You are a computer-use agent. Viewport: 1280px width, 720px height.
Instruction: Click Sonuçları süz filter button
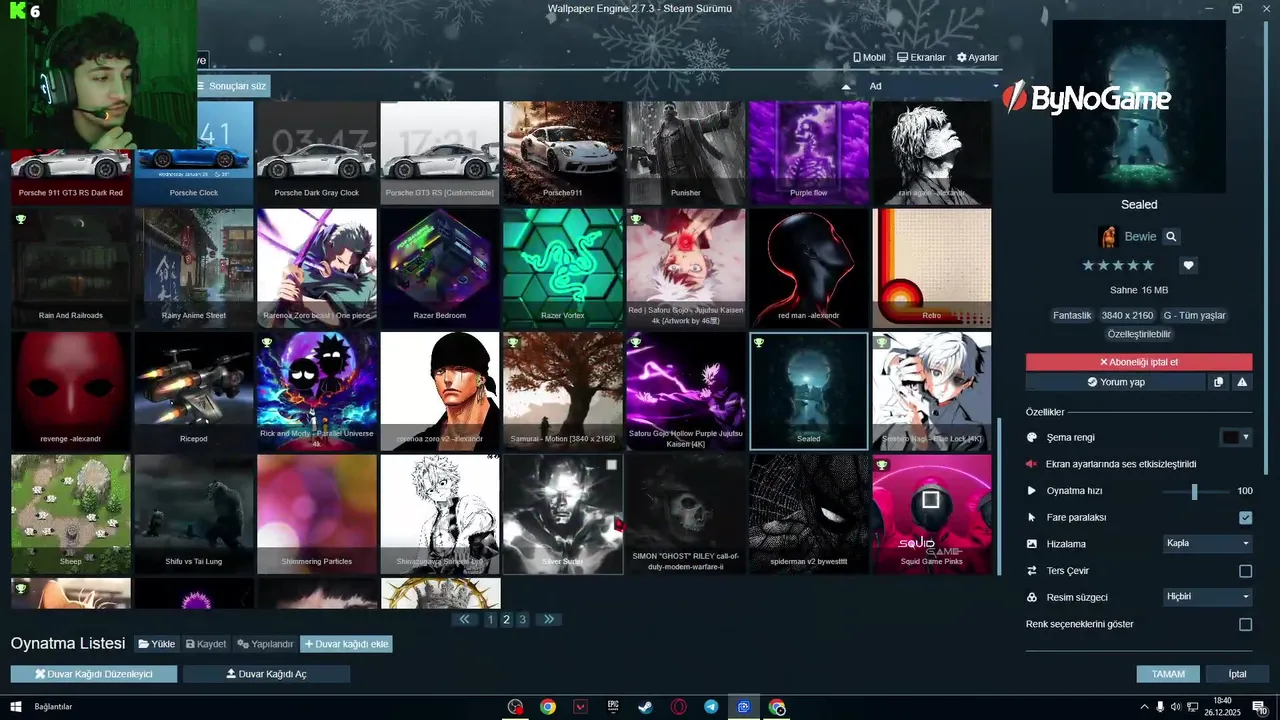(233, 86)
